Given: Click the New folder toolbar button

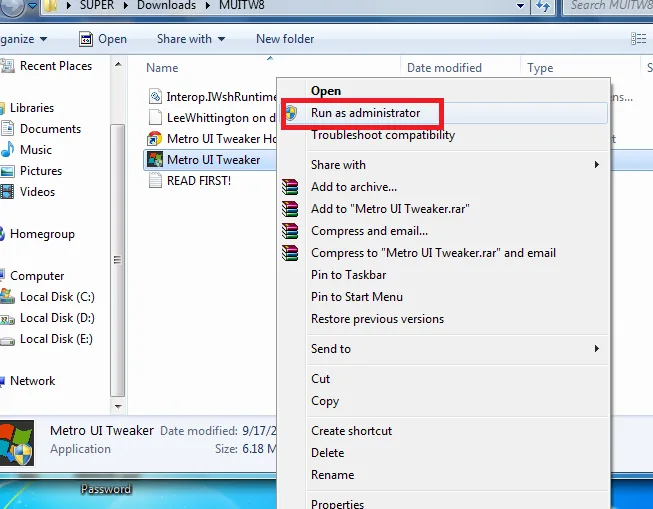Looking at the screenshot, I should click(285, 39).
